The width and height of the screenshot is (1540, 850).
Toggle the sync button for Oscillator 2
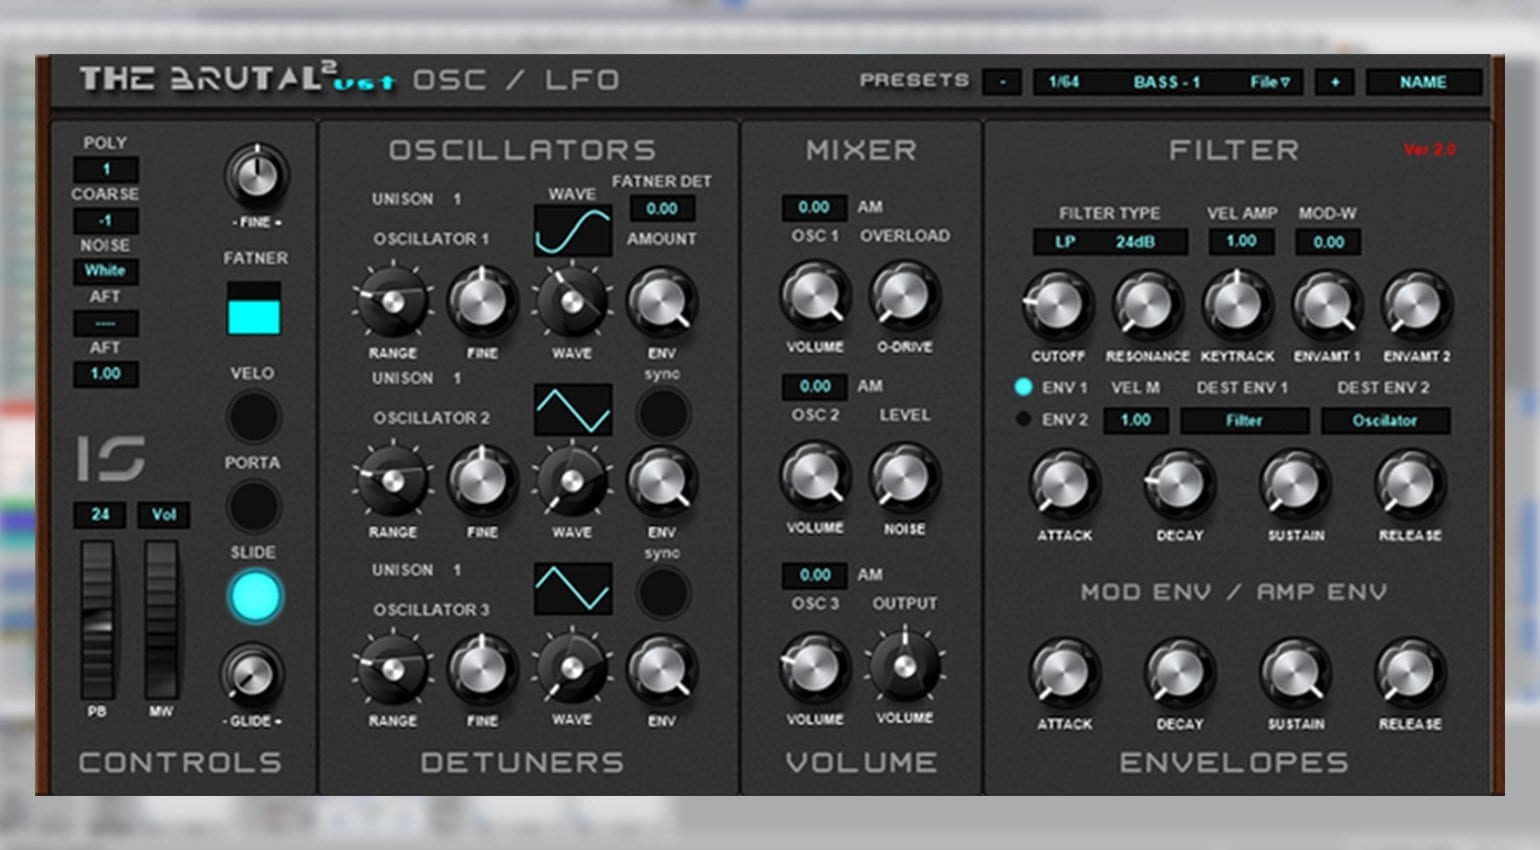(663, 413)
